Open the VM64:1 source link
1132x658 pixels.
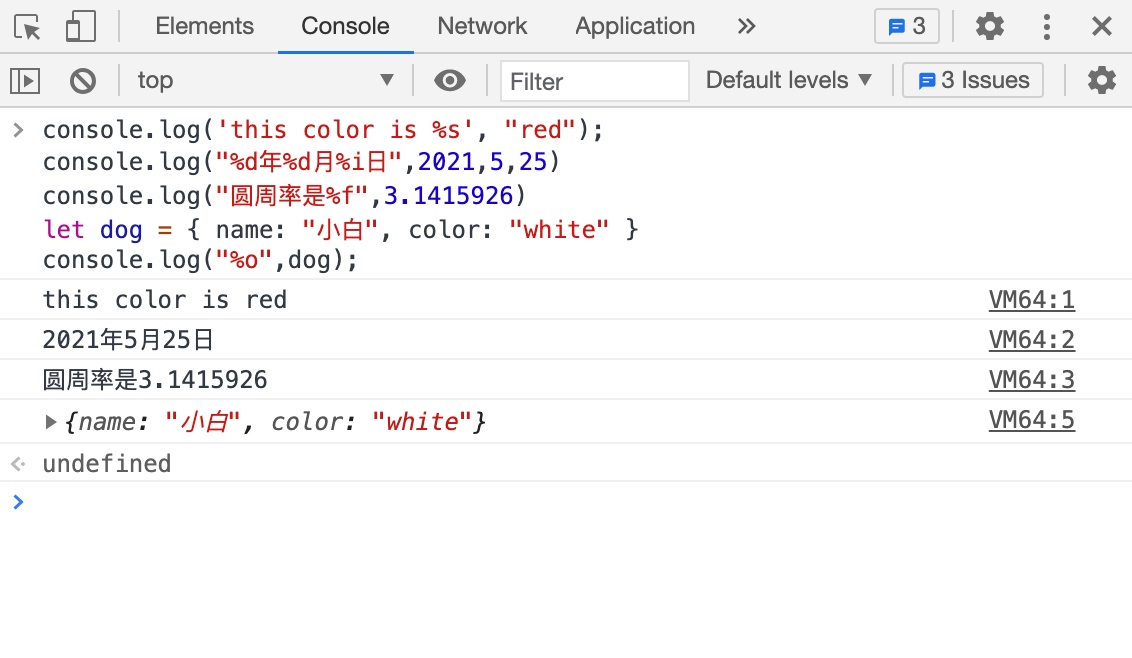coord(1031,300)
